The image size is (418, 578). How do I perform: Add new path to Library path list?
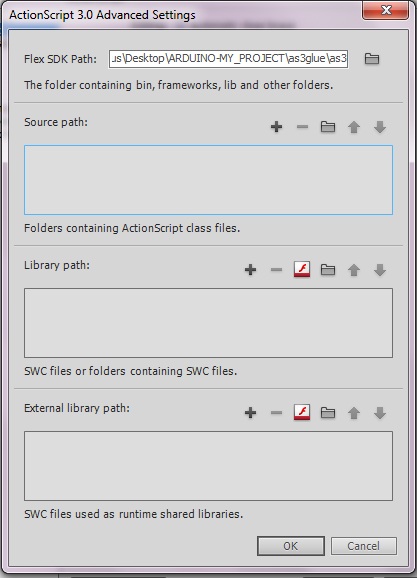pos(250,270)
